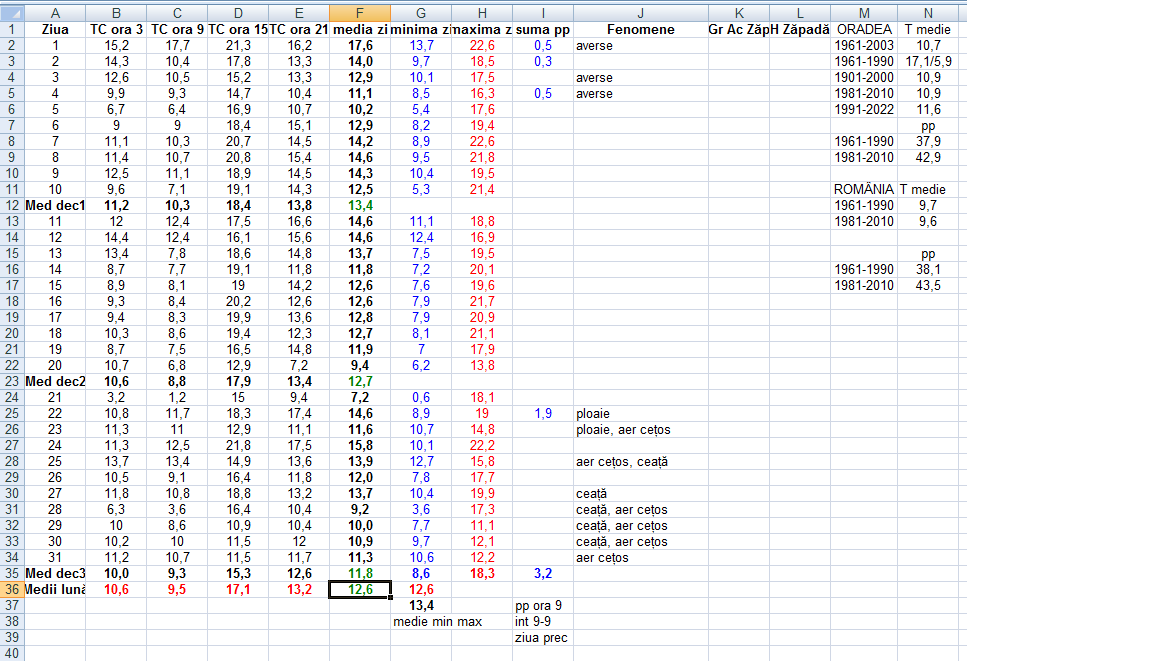Click the 'TC ora 9' header cell
This screenshot has height=661, width=1152.
pyautogui.click(x=177, y=29)
